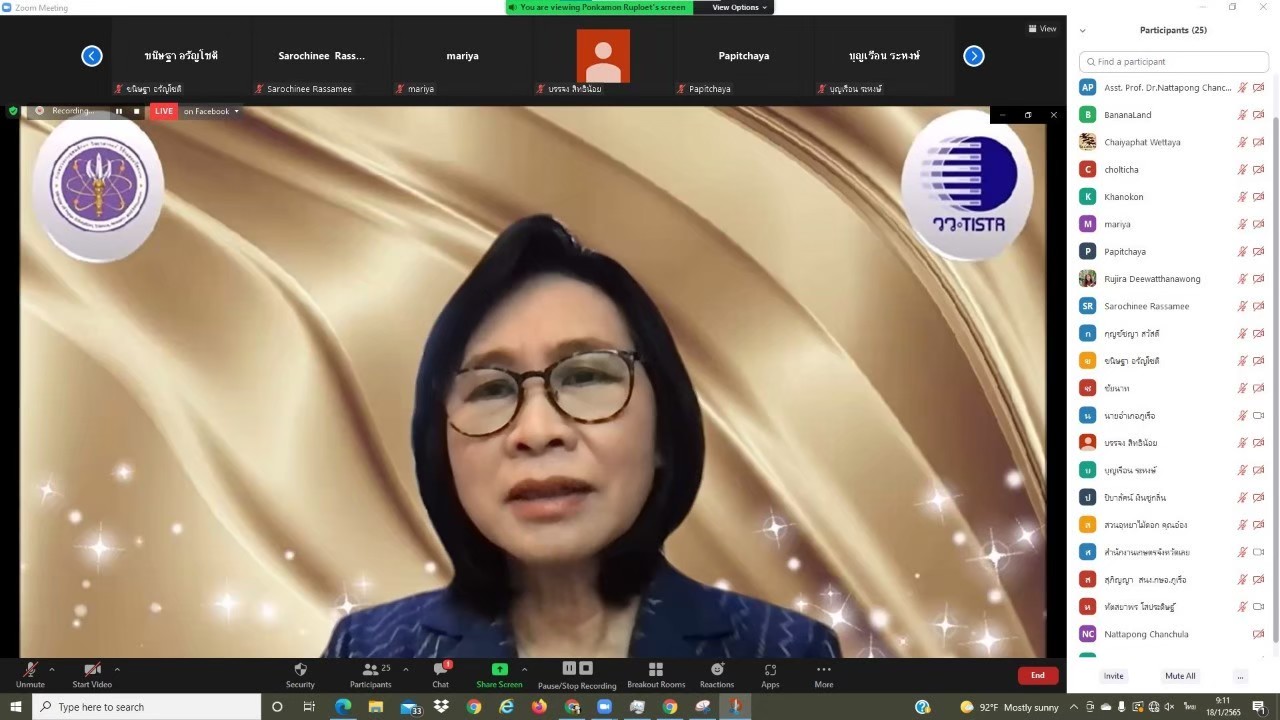
Task: Click the Unmute microphone icon
Action: point(30,669)
